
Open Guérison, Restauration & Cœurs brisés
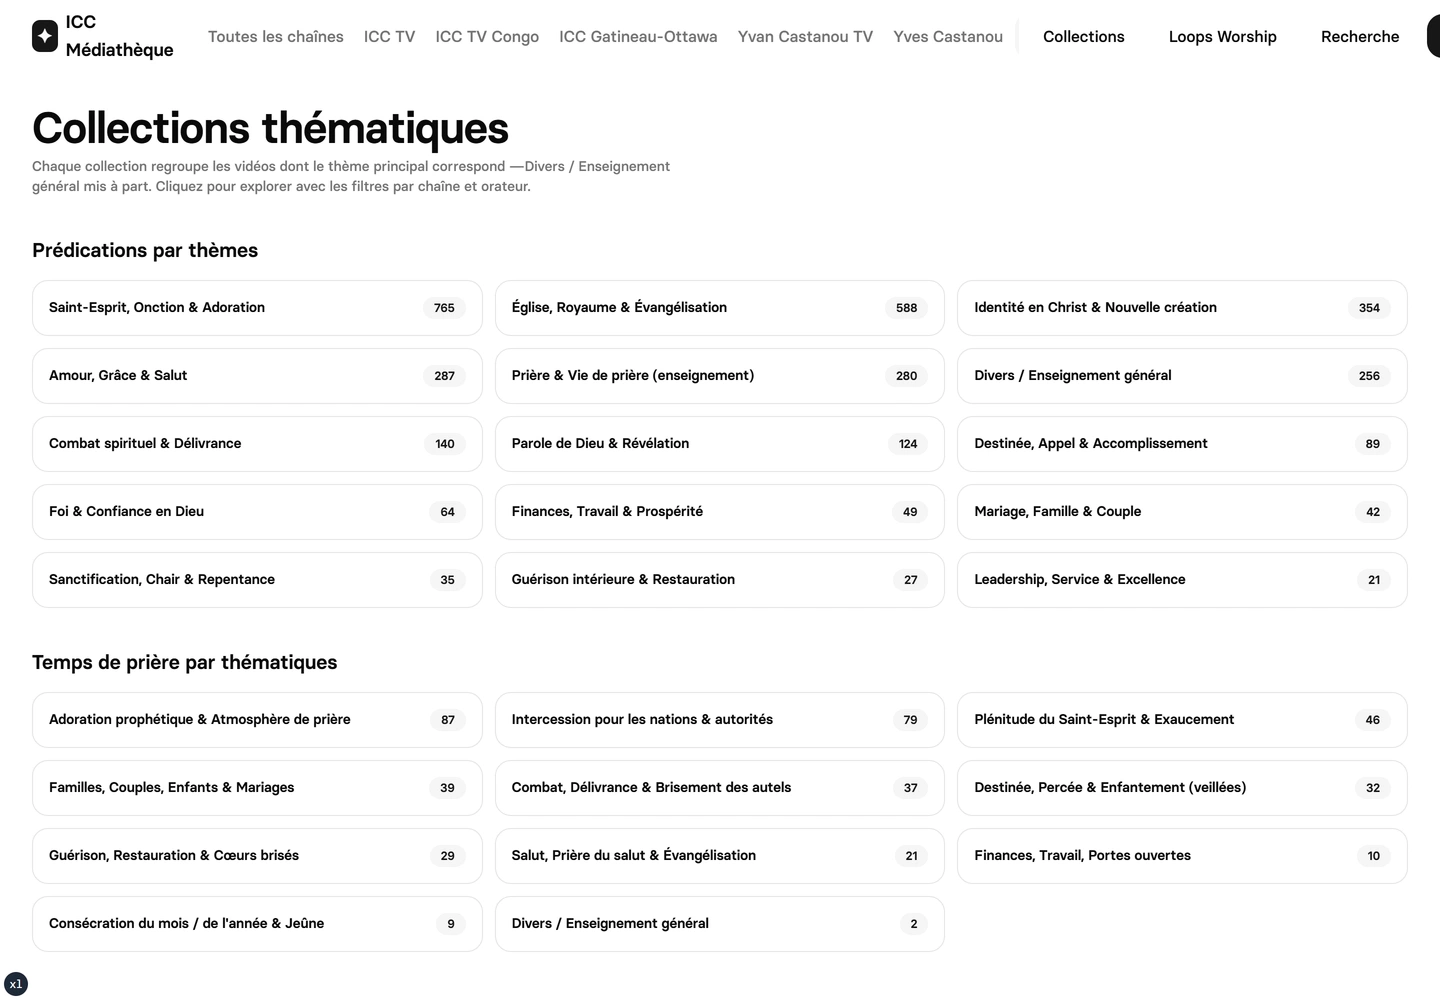coord(257,856)
